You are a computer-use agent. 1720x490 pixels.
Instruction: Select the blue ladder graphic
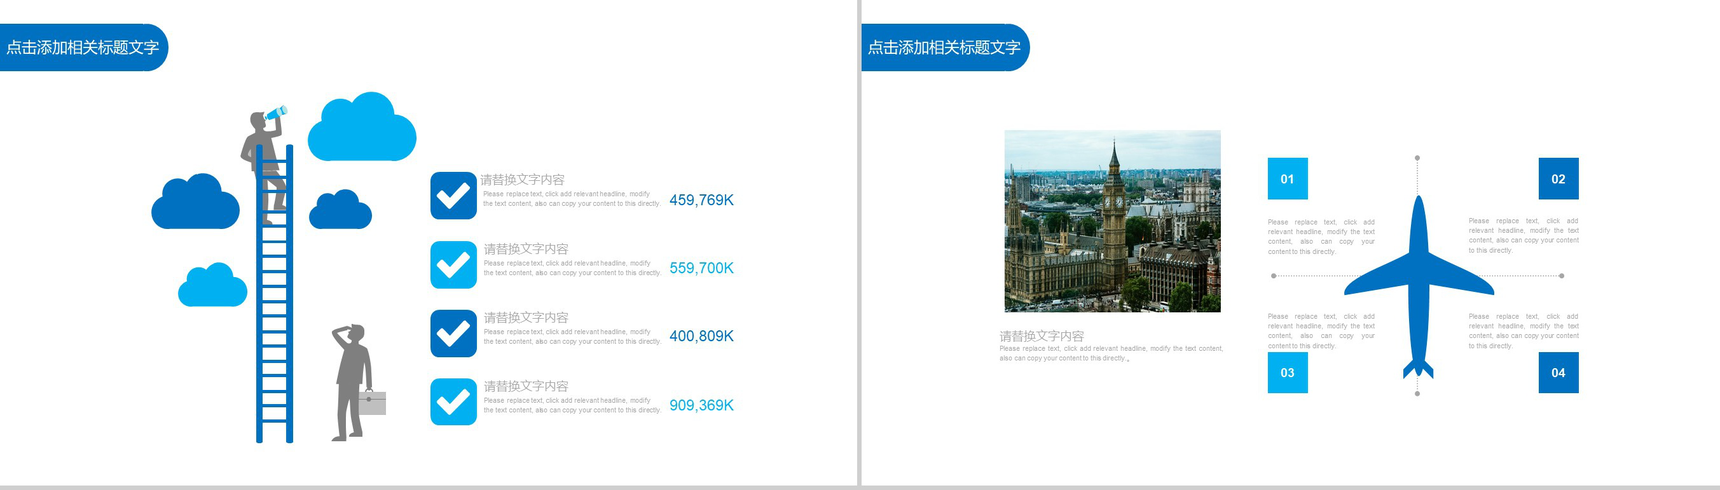[x=275, y=295]
